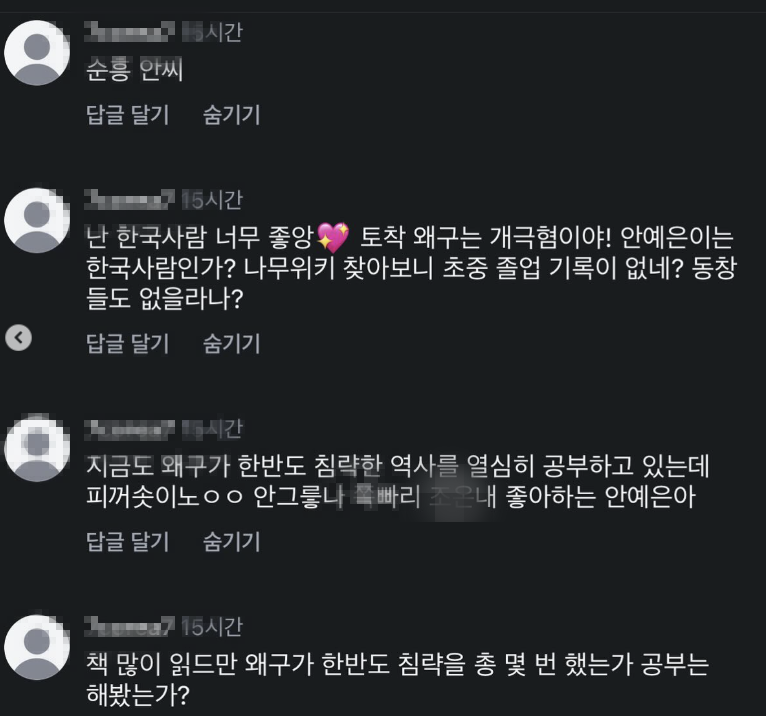Click 숨기기 under 순흥 안씨 comment
This screenshot has width=766, height=716.
pyautogui.click(x=232, y=115)
